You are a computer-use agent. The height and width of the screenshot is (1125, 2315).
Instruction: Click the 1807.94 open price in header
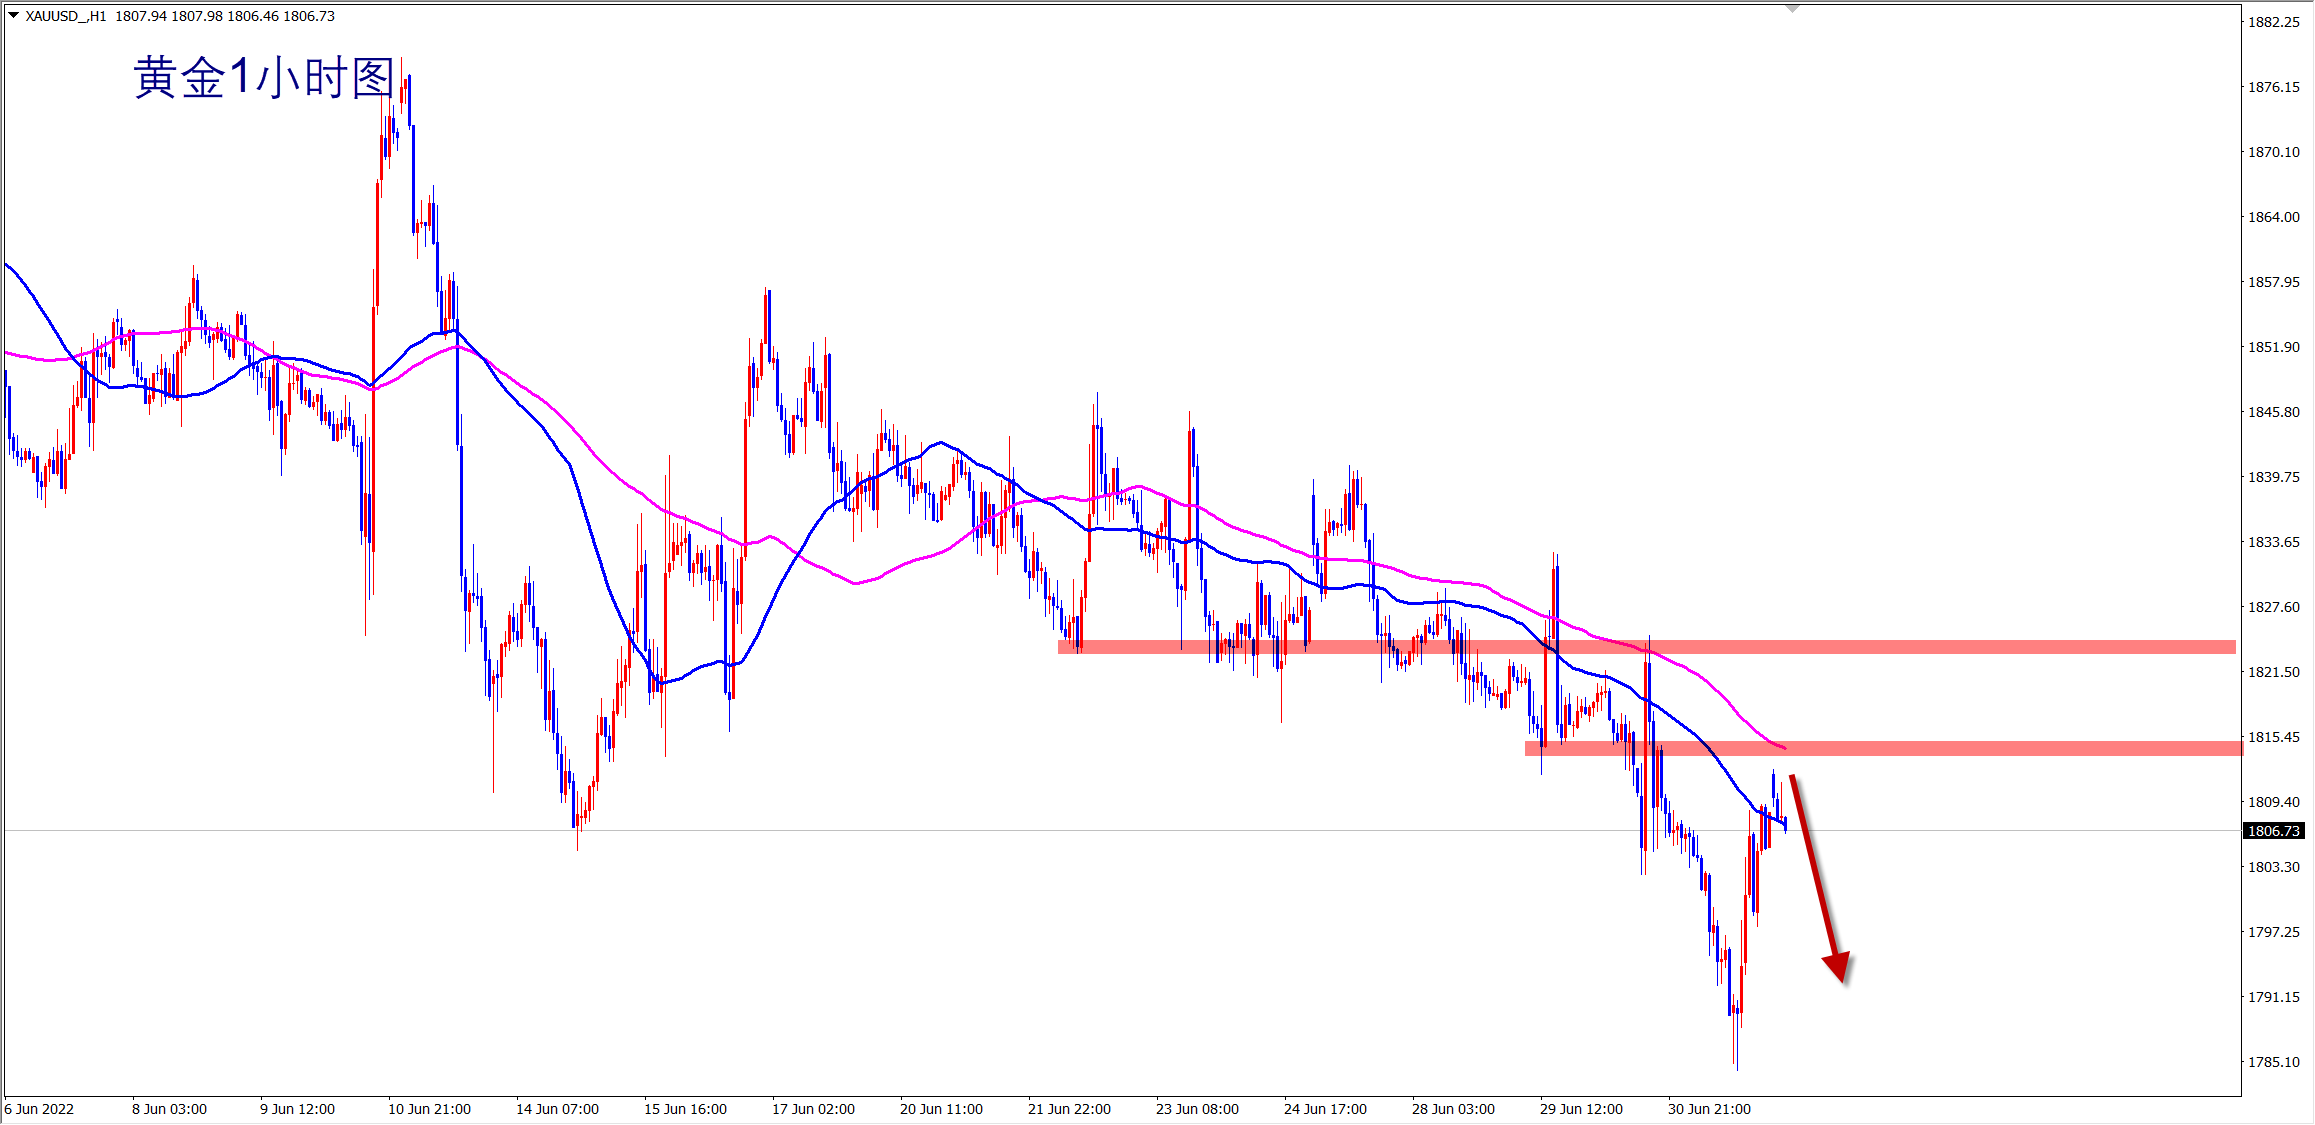(x=140, y=16)
